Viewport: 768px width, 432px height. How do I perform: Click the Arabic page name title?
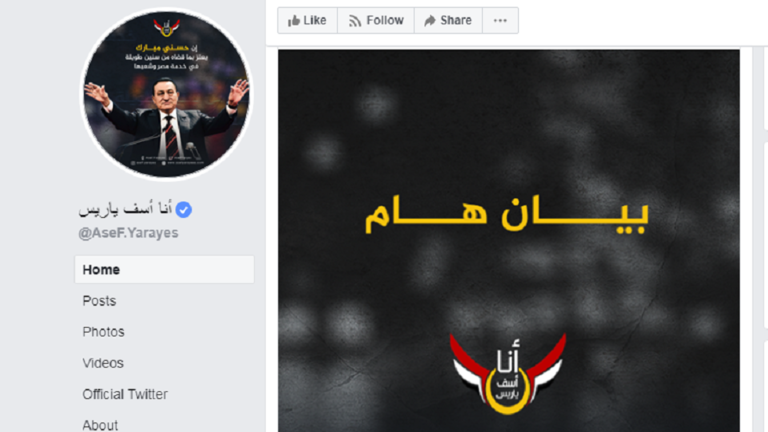coord(125,209)
